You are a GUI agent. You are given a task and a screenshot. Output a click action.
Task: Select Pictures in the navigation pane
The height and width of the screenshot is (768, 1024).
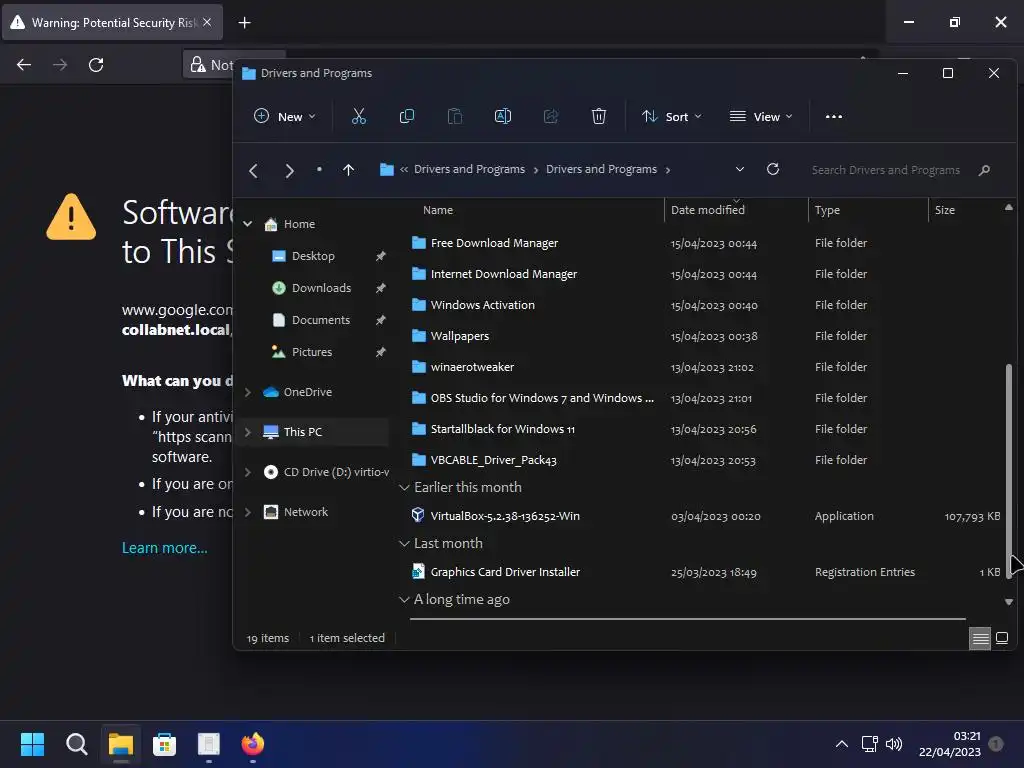tap(312, 352)
